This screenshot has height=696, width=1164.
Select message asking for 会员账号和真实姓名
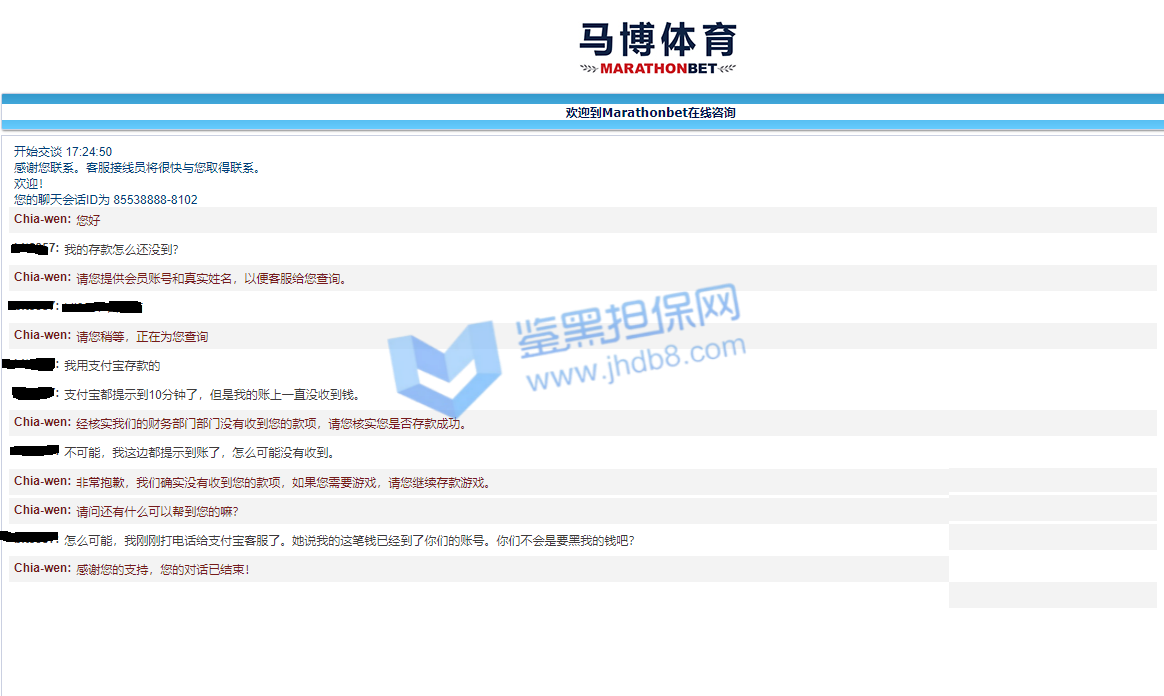click(x=211, y=278)
